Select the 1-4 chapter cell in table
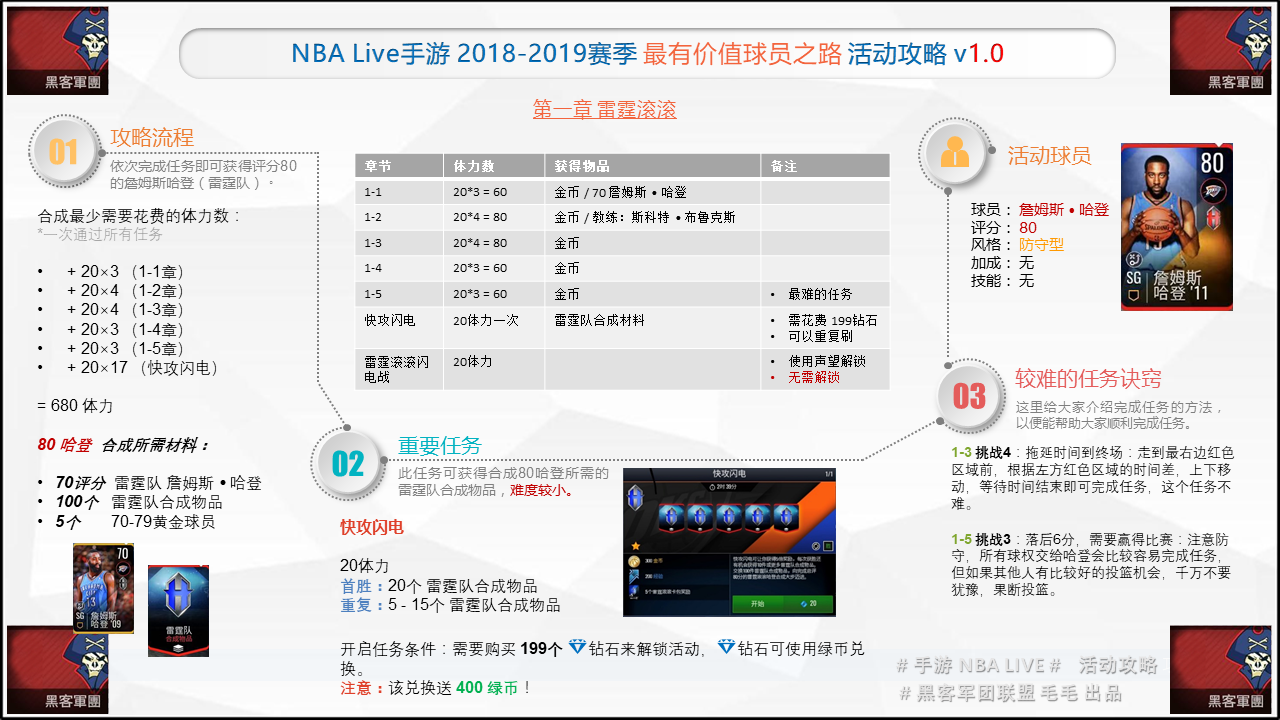Viewport: 1280px width, 720px height. [399, 268]
